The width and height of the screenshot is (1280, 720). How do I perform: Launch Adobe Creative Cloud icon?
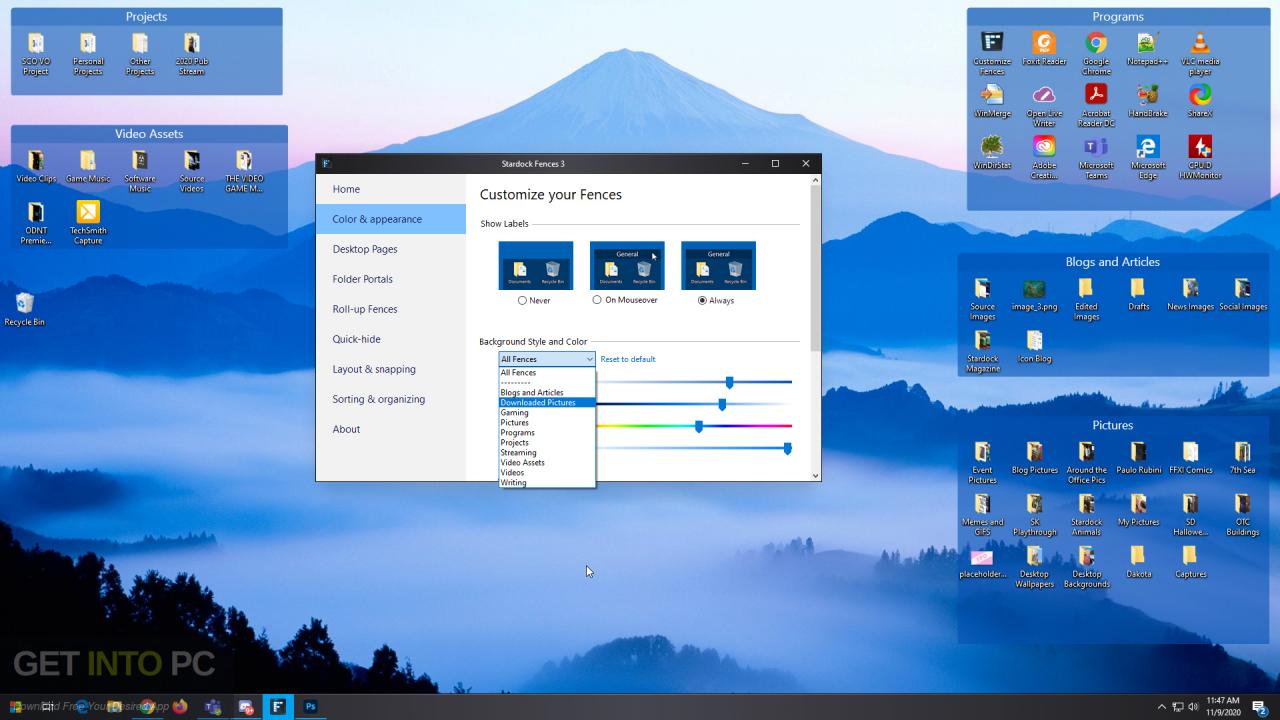pyautogui.click(x=1044, y=146)
